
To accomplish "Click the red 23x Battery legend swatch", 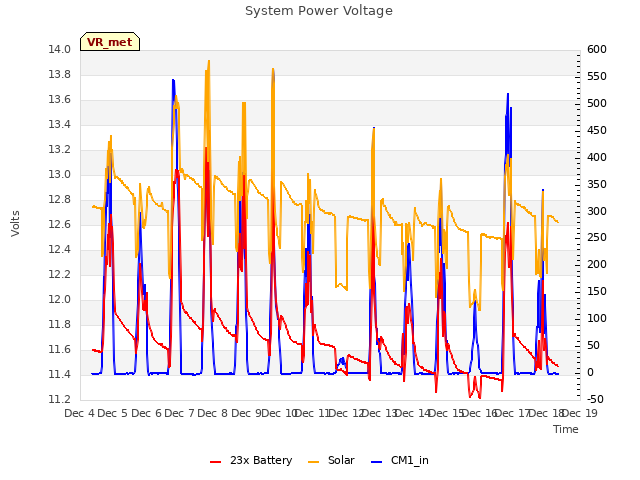I will pos(215,462).
